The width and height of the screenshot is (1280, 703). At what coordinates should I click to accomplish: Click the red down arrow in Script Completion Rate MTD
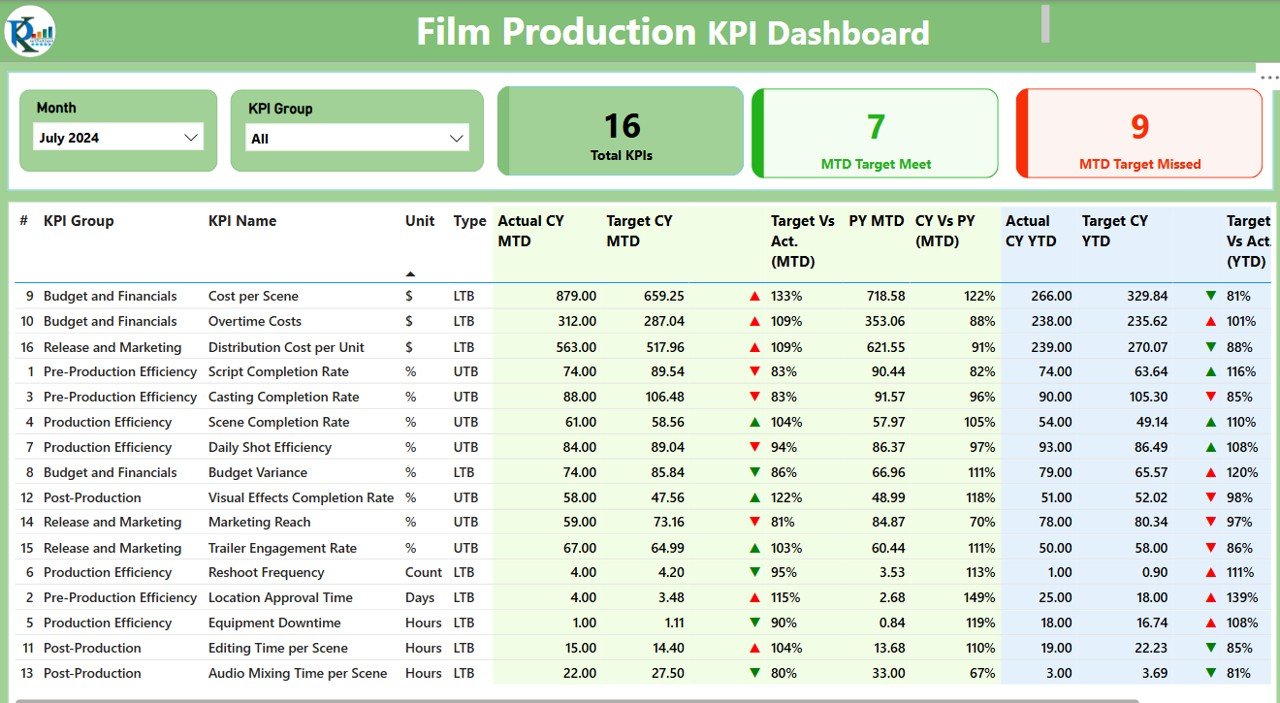pos(755,372)
